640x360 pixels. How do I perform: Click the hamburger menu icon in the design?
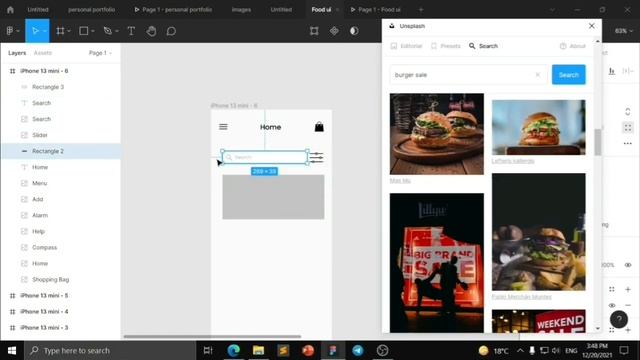pos(223,127)
